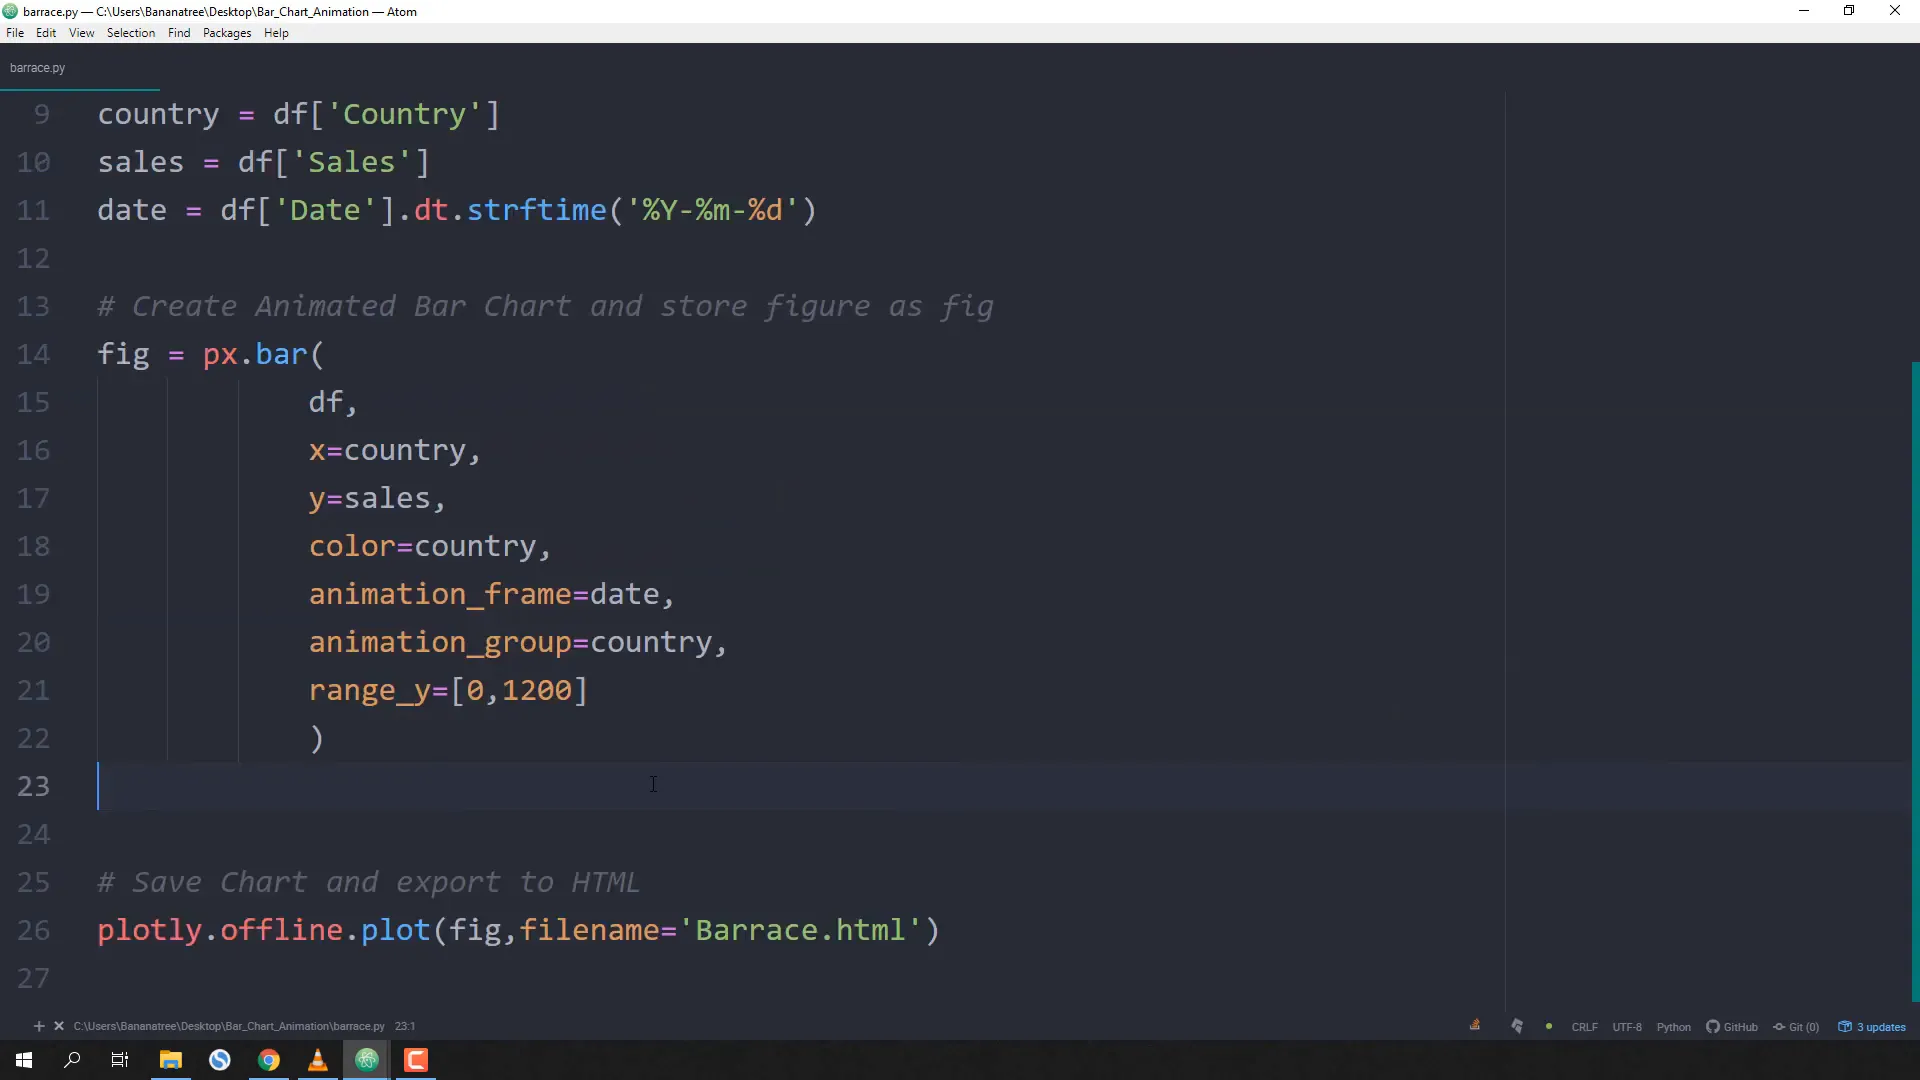The image size is (1920, 1080).
Task: Click the file path in status bar
Action: (x=229, y=1026)
